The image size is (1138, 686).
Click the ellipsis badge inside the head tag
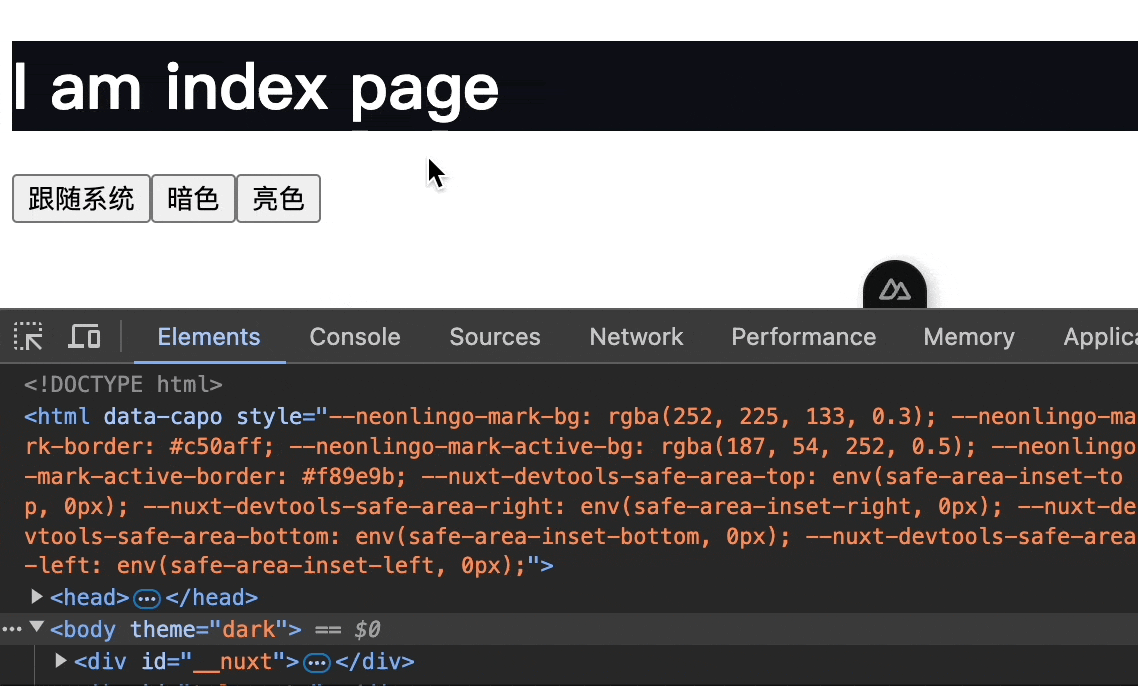[147, 598]
